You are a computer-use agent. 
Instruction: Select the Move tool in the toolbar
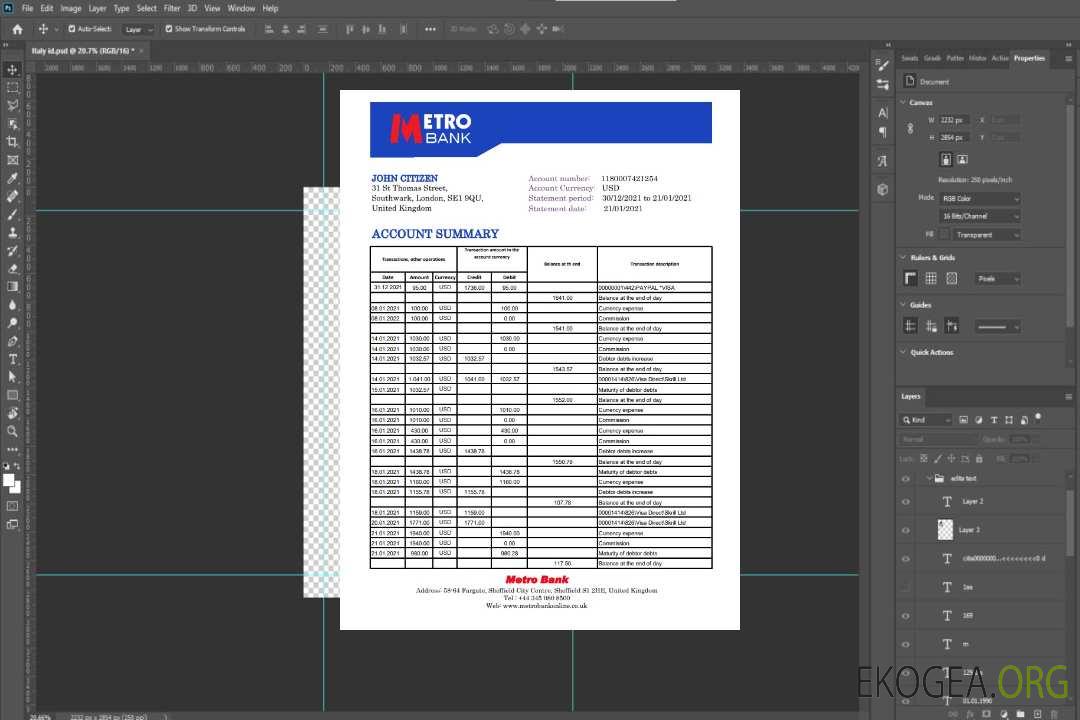[x=12, y=70]
